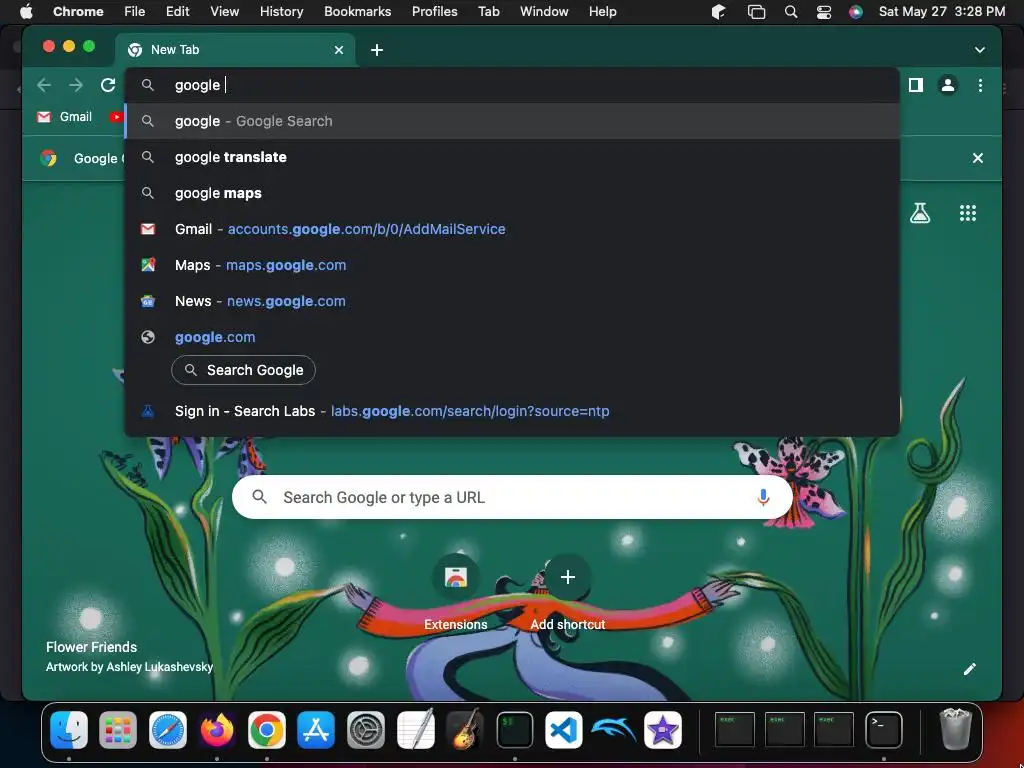Screen dimensions: 1024x768
Task: Launch Safari from the dock
Action: (x=168, y=729)
